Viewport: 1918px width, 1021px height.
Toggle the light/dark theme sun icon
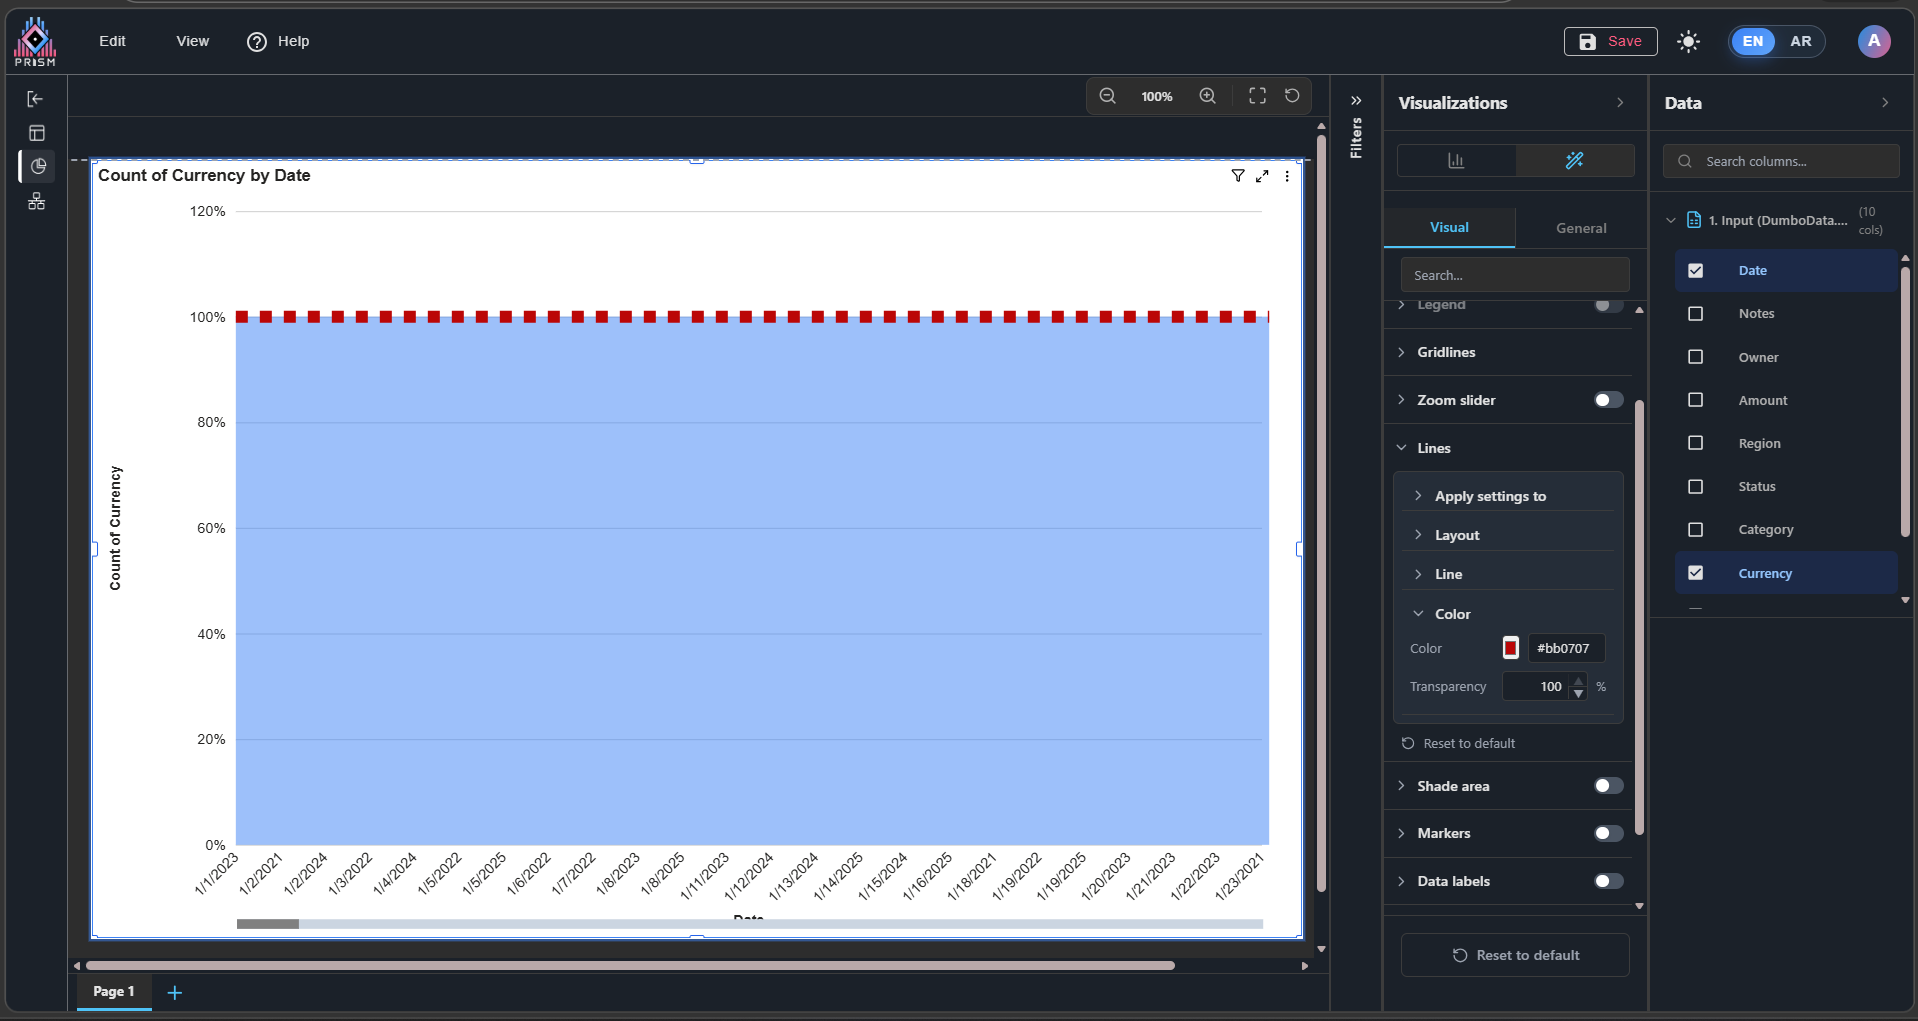pyautogui.click(x=1688, y=41)
